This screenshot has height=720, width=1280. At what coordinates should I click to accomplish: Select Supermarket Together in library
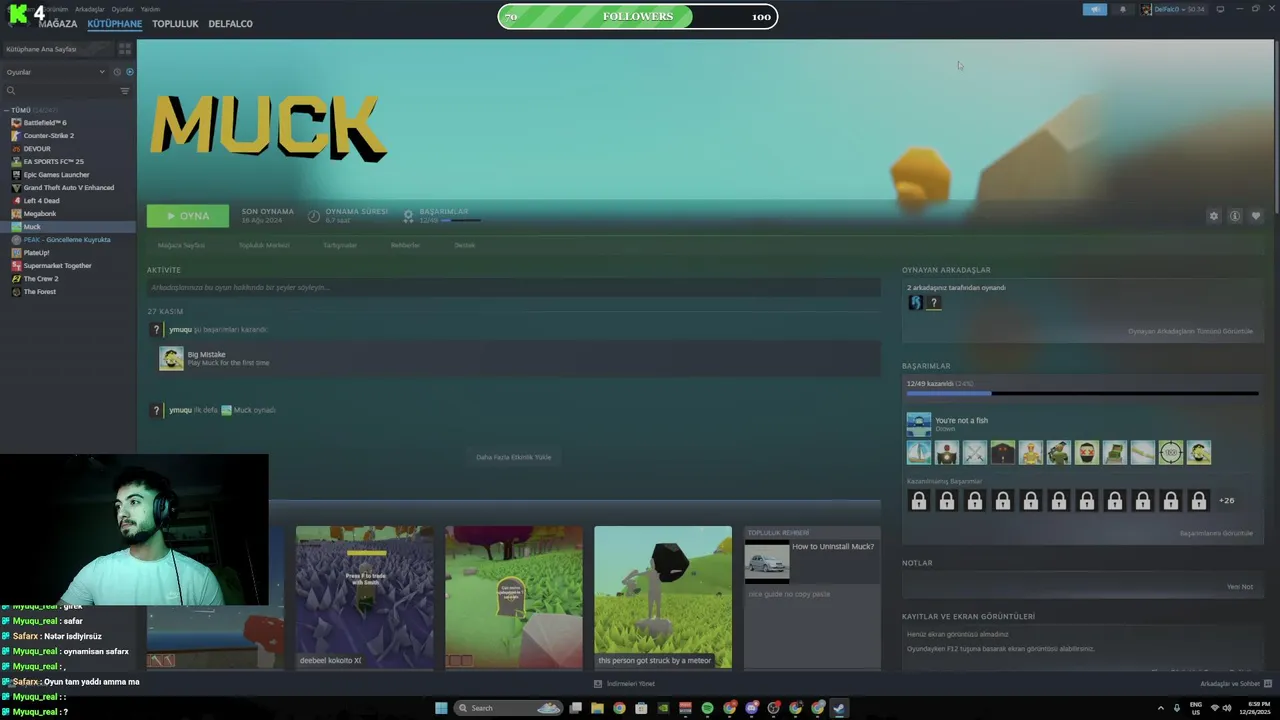click(68, 266)
